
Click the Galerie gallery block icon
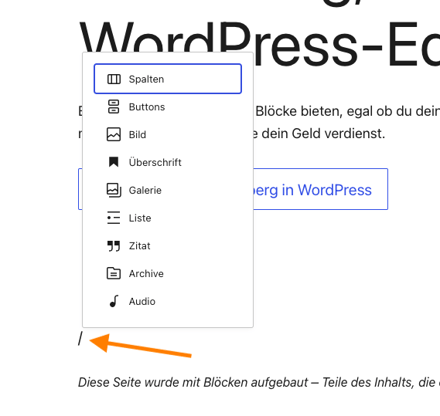click(114, 190)
